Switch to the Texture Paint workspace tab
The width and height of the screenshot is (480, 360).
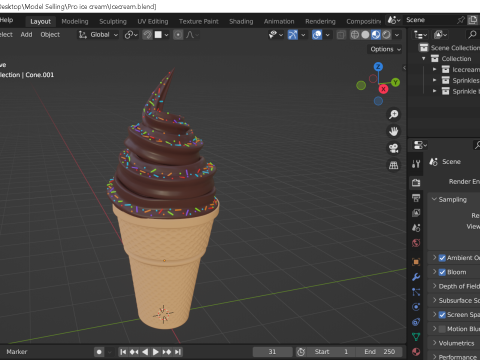[199, 21]
